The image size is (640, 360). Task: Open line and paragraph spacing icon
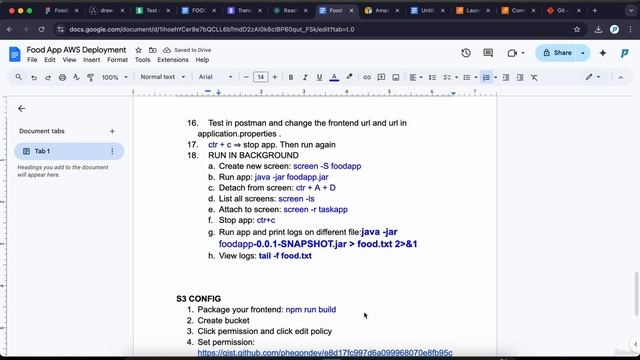tap(432, 77)
